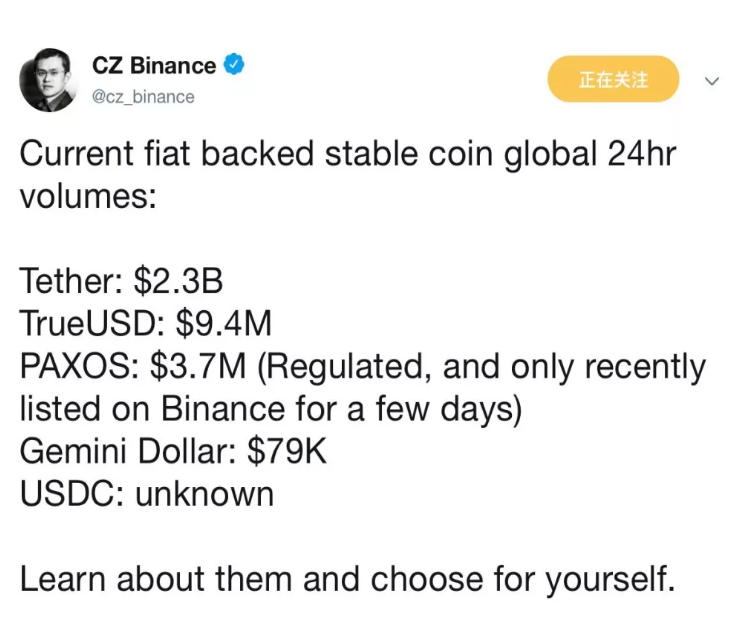Select 'listed on Binance for a few days' text
Screen dimensions: 755x629
[x=271, y=409]
